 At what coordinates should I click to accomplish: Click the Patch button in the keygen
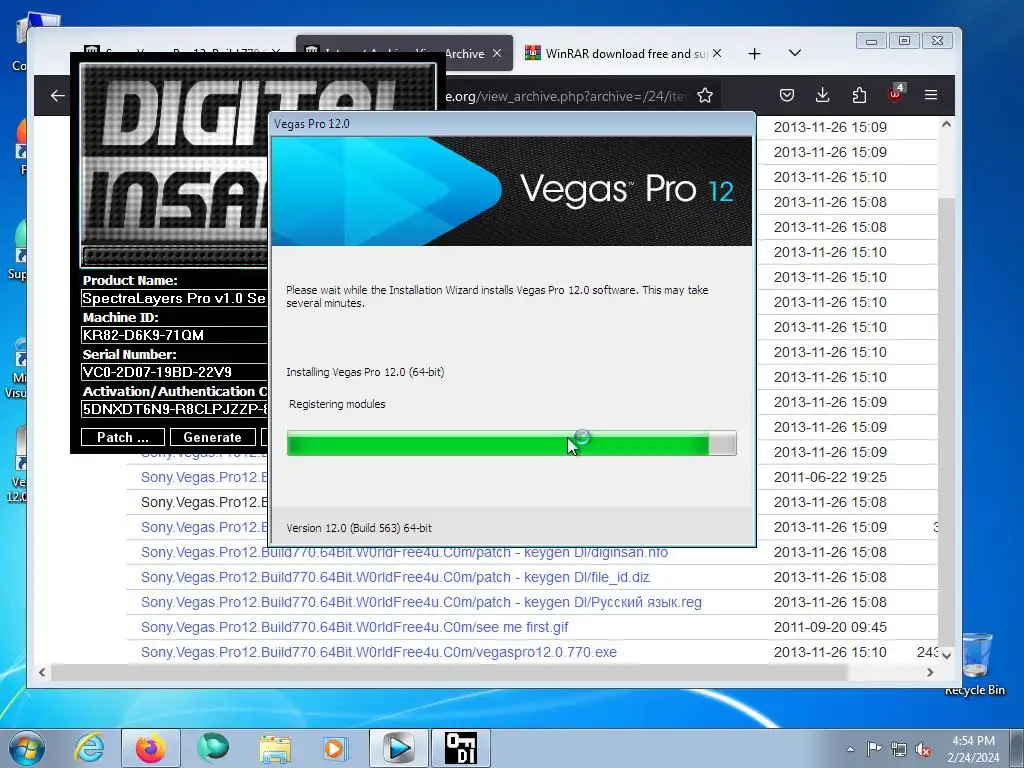tap(123, 438)
